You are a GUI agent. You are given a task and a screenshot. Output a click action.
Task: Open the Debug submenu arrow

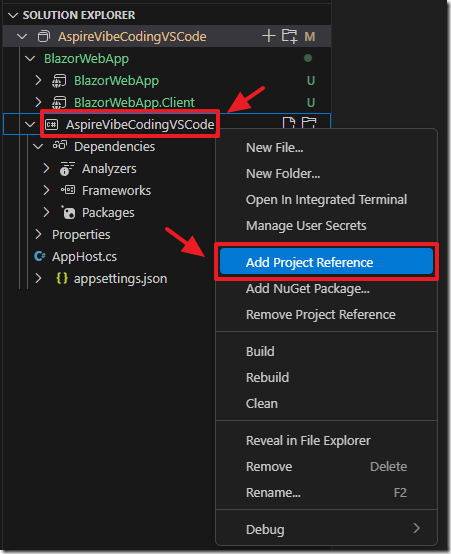tap(417, 529)
